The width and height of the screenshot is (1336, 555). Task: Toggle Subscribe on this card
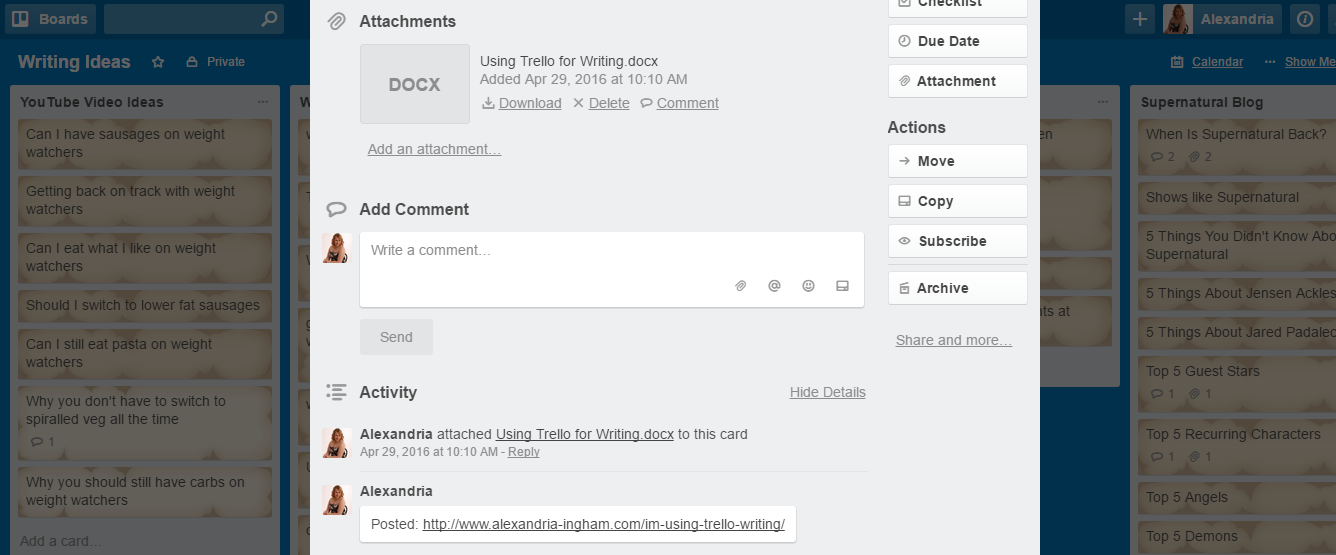coord(957,241)
